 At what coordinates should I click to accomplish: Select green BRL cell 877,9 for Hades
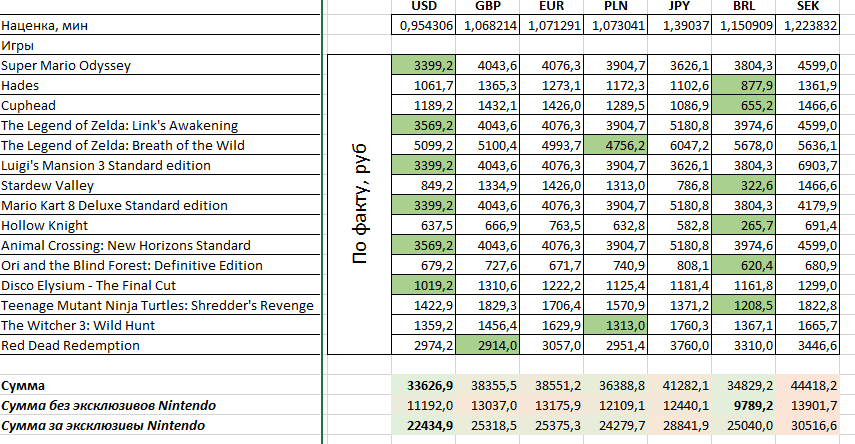click(744, 85)
